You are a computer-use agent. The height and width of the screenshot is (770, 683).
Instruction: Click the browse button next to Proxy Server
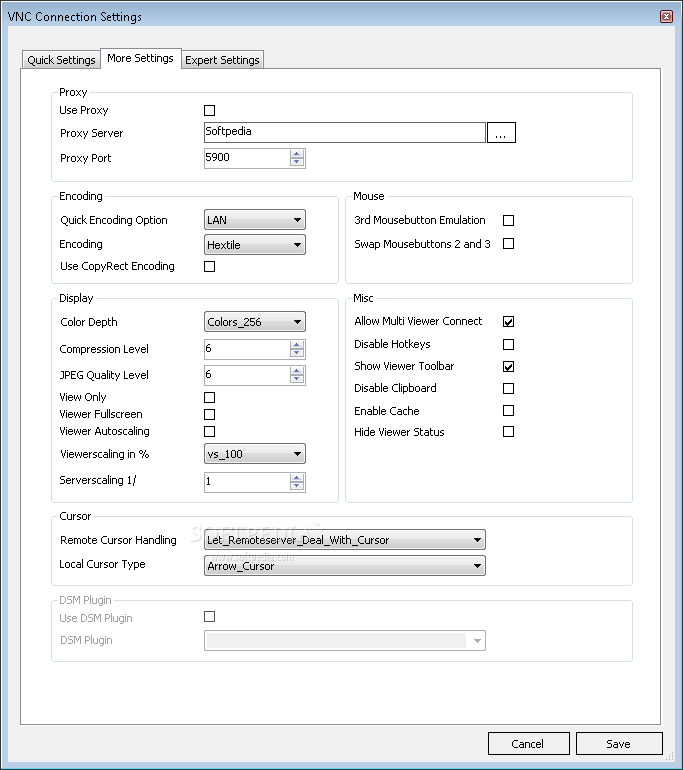pyautogui.click(x=501, y=133)
